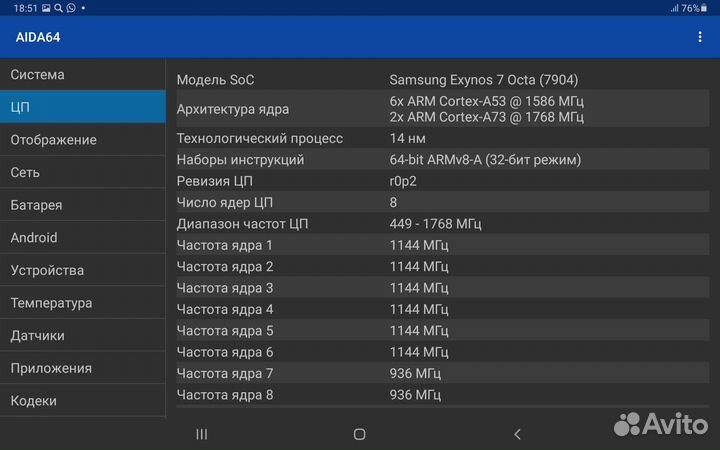The width and height of the screenshot is (720, 450).
Task: Open the Сеть section
Action: click(83, 172)
